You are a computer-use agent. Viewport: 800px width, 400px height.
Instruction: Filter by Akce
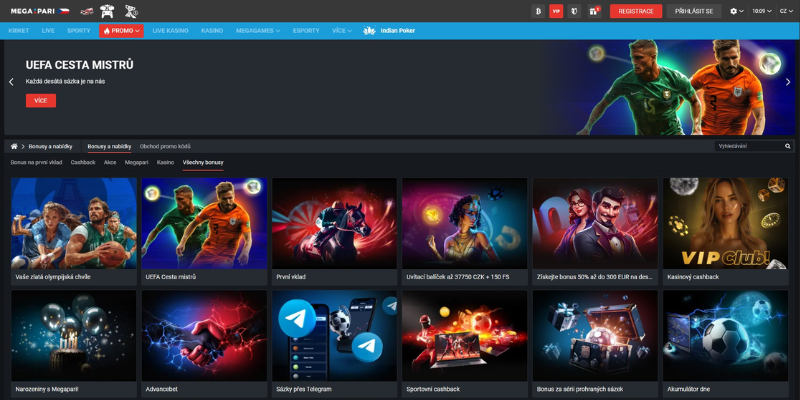pyautogui.click(x=110, y=162)
